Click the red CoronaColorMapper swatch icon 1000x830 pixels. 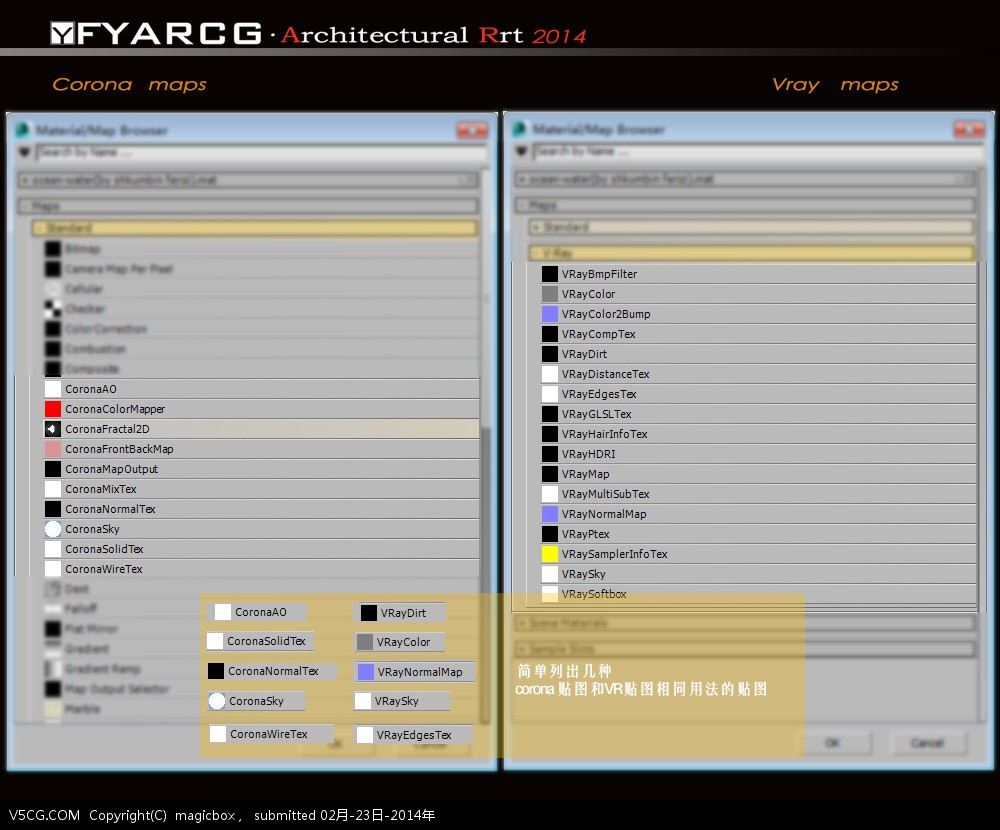tap(53, 409)
